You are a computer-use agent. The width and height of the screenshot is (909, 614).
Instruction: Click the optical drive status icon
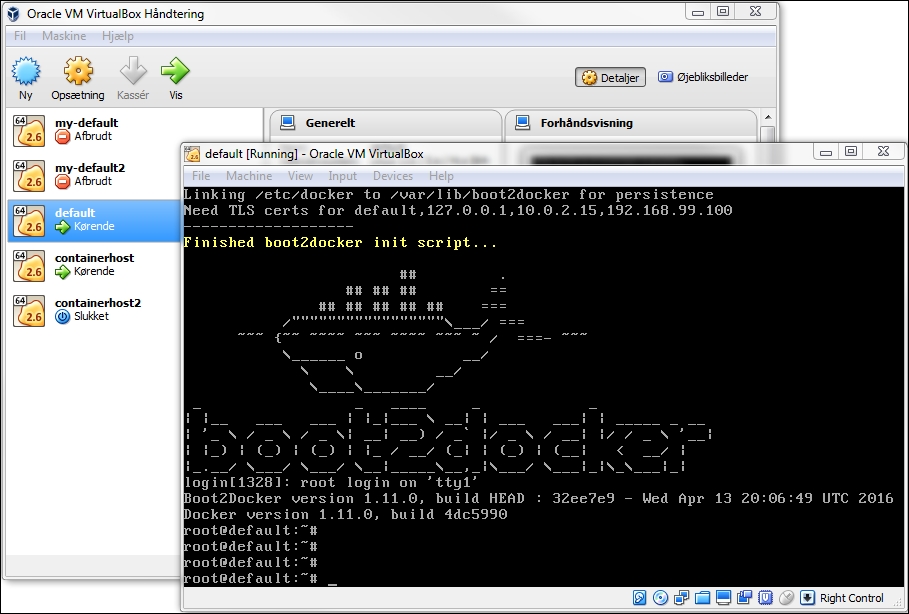660,597
